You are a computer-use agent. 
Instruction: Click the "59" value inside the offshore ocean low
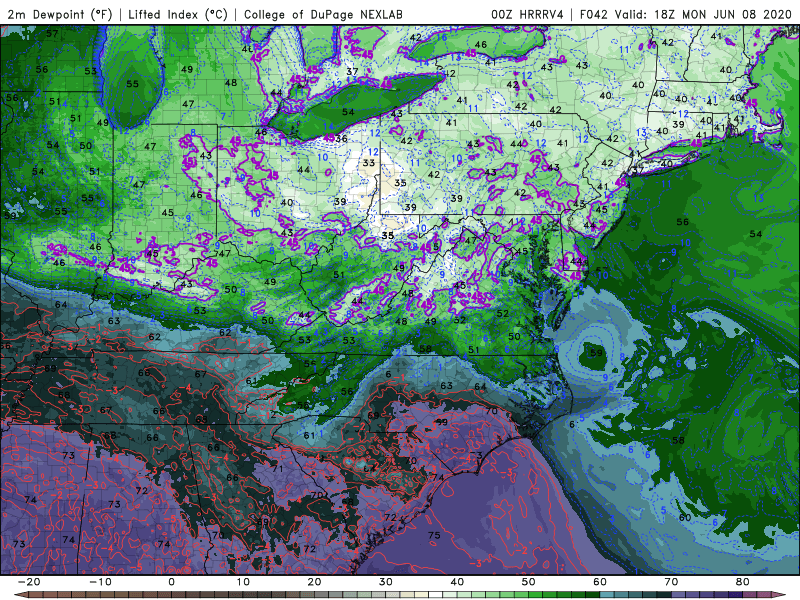click(x=596, y=353)
